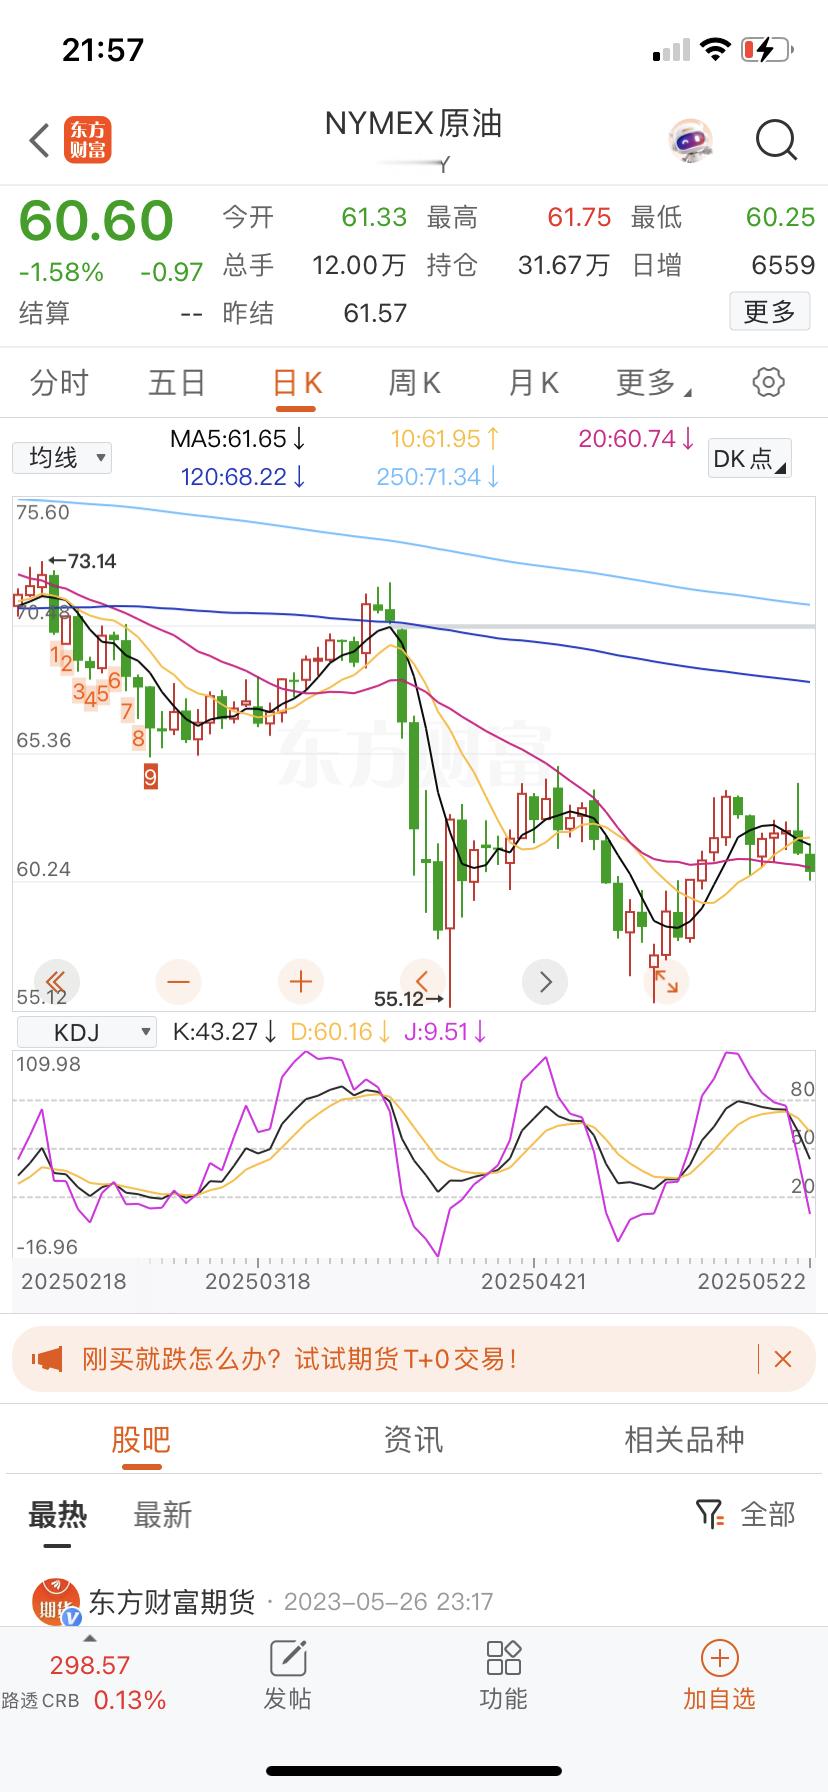Open the robot assistant avatar
This screenshot has height=1792, width=828.
[x=691, y=140]
